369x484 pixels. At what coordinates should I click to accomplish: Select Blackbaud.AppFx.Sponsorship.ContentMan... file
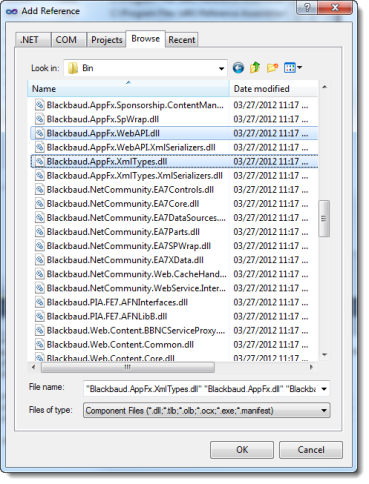[135, 105]
